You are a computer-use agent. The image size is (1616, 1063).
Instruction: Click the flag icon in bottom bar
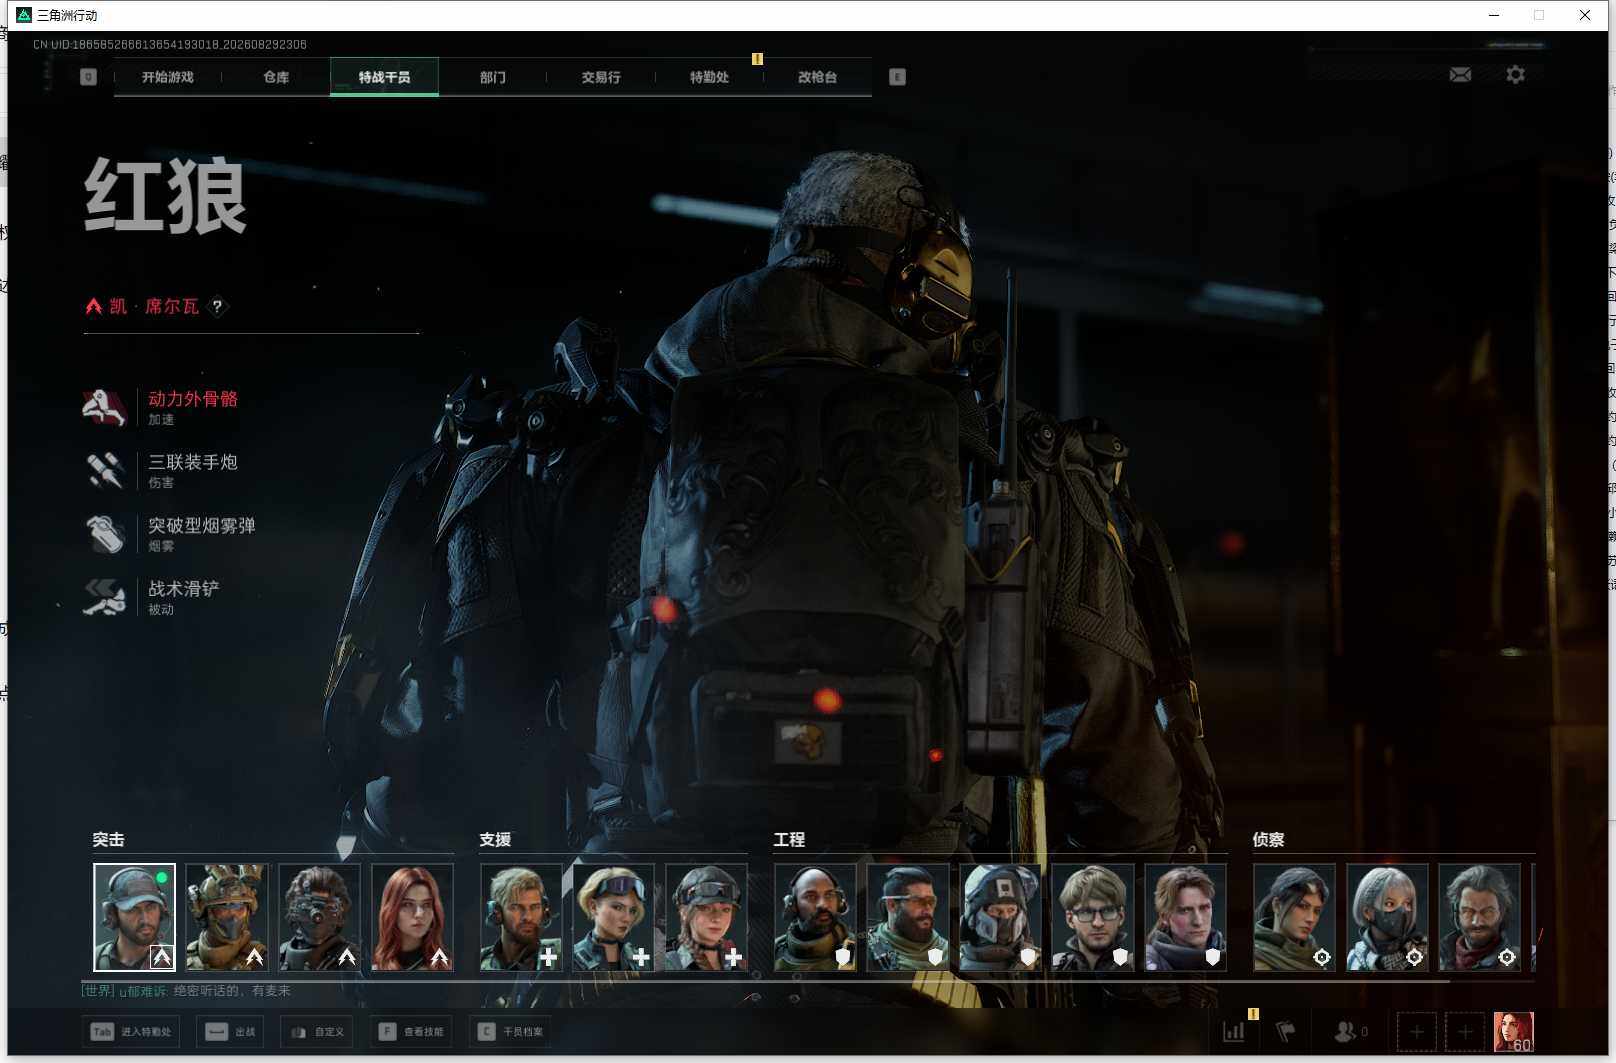(x=1286, y=1031)
